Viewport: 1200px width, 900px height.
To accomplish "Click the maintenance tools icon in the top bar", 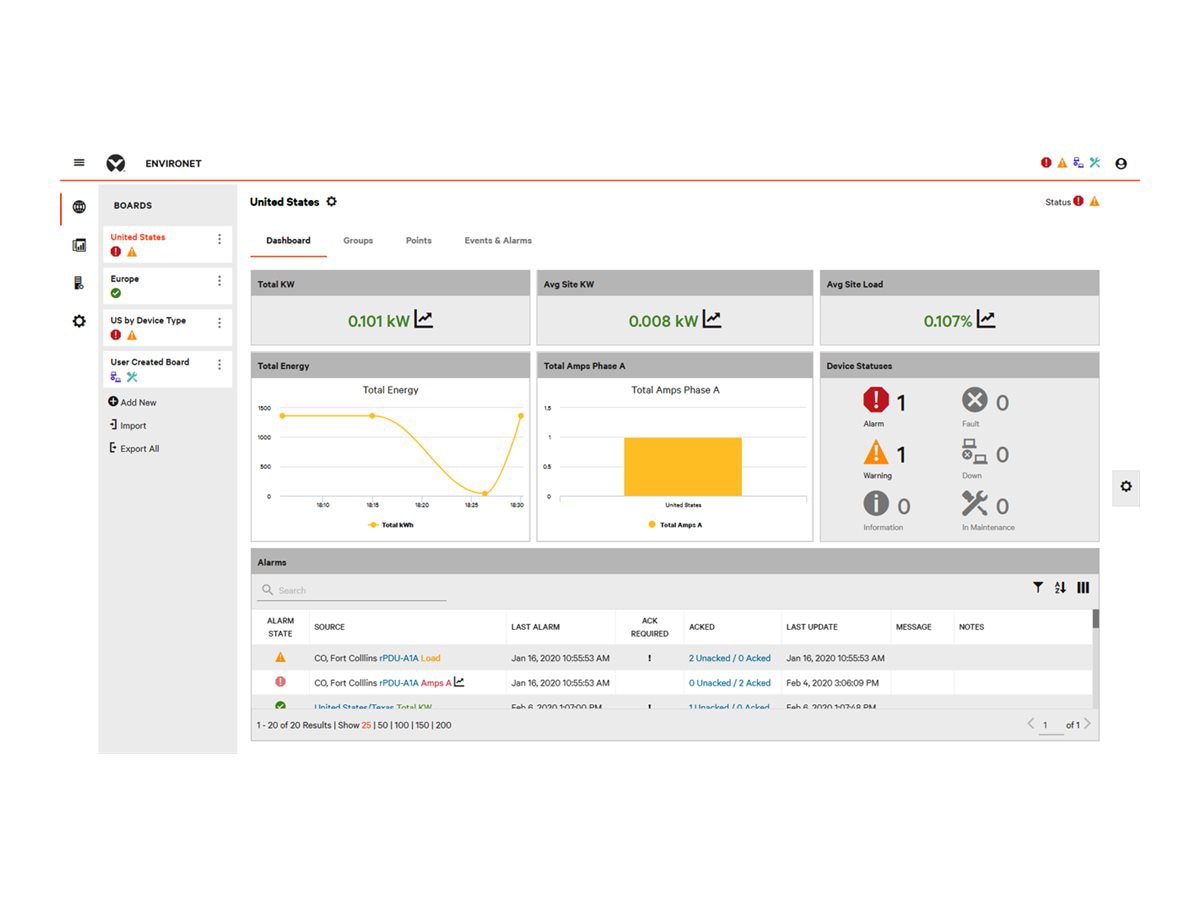I will [x=1095, y=162].
